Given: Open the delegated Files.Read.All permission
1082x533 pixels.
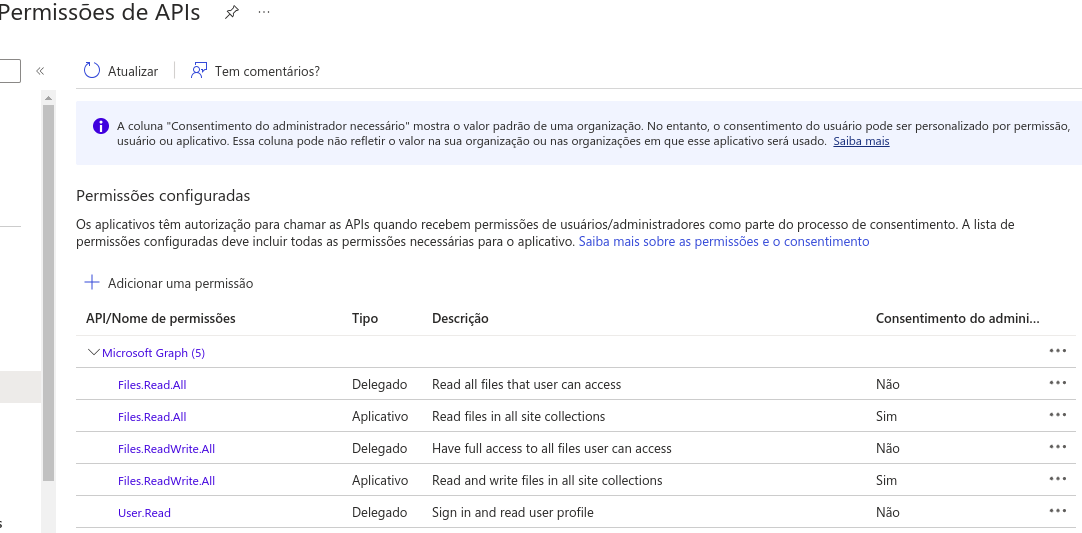Looking at the screenshot, I should tap(152, 385).
